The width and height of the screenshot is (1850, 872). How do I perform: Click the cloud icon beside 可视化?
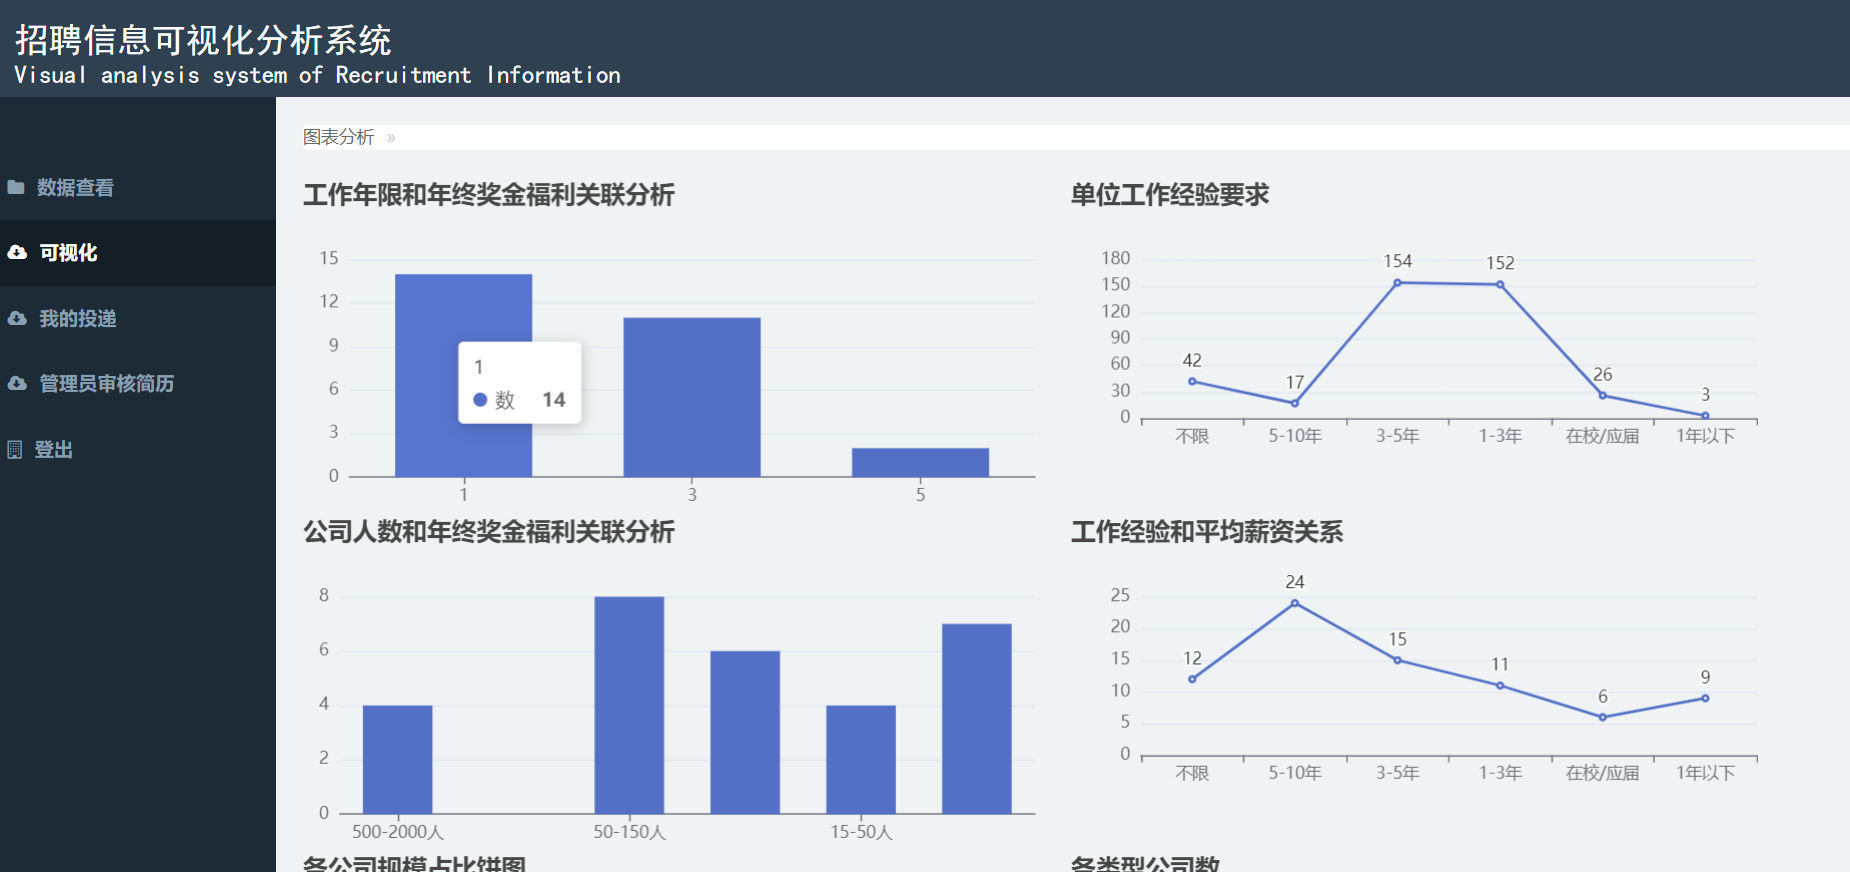[x=17, y=253]
